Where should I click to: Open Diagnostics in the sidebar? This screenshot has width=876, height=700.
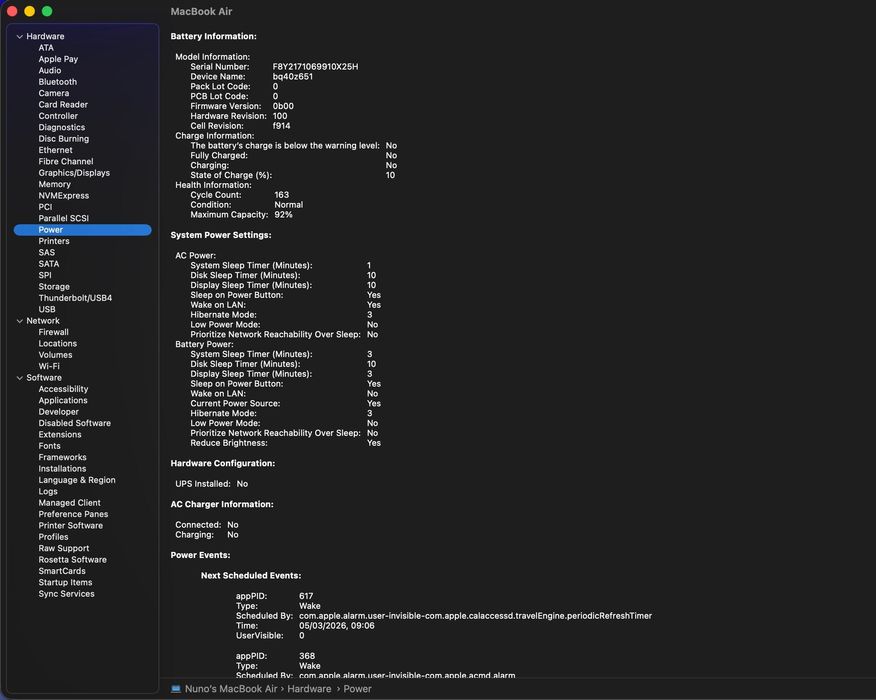pos(61,127)
